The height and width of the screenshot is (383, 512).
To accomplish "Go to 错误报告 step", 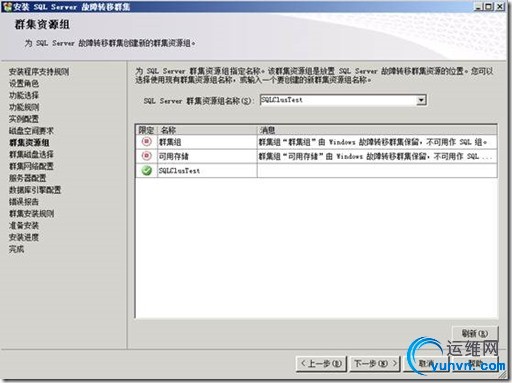I will [x=24, y=202].
